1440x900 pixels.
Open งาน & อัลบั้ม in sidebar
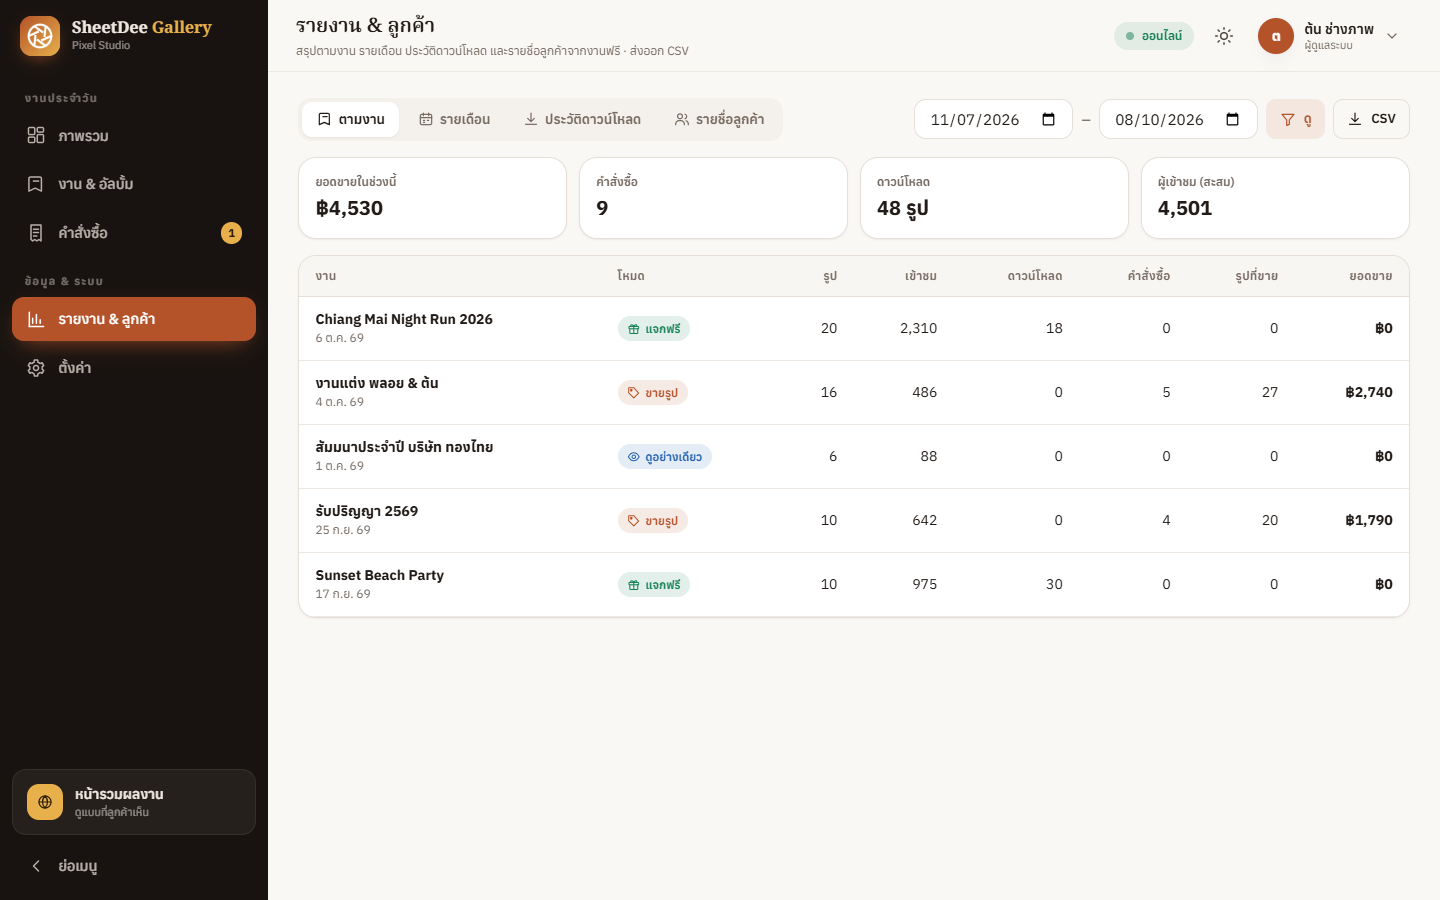[x=134, y=184]
